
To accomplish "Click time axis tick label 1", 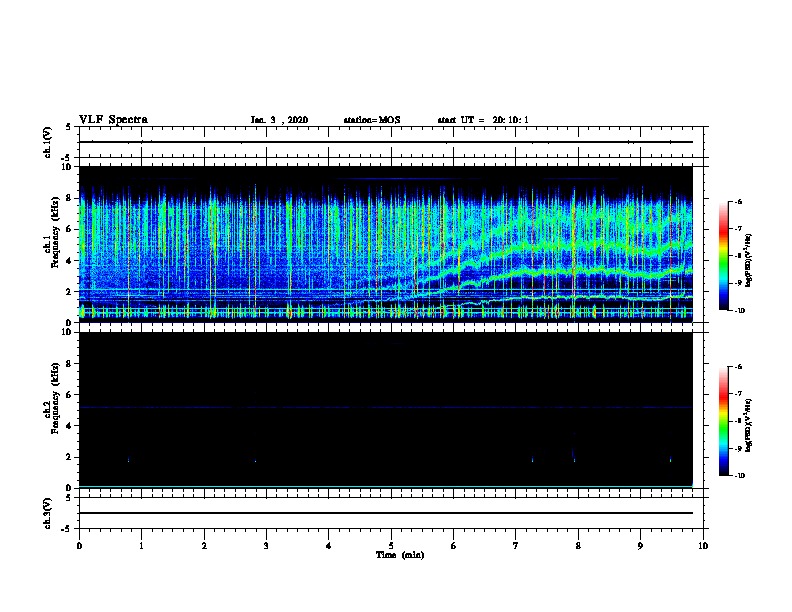I will click(141, 546).
